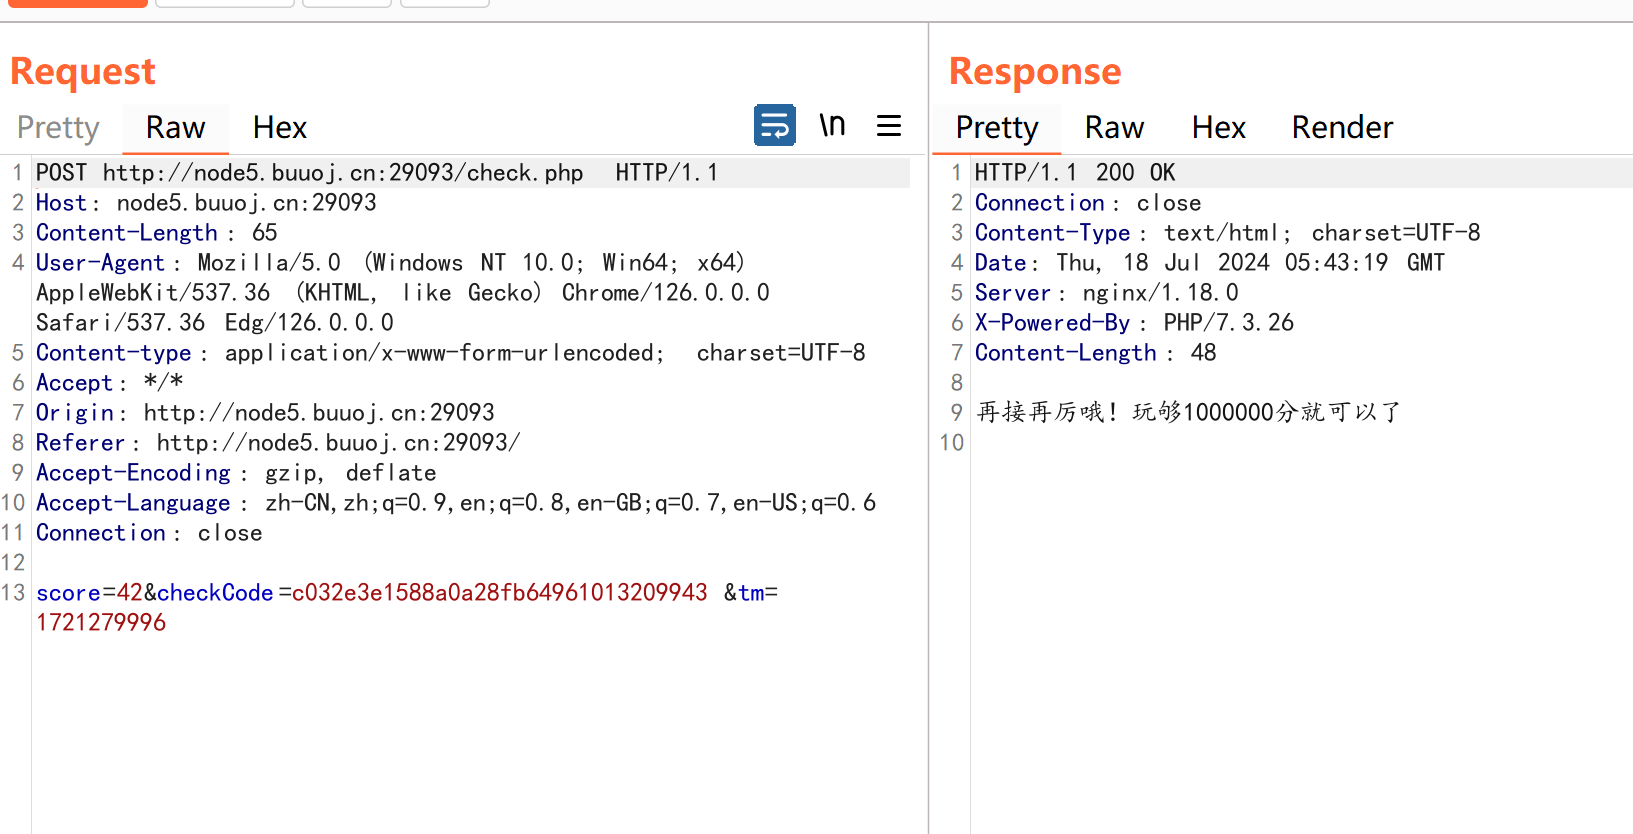Click the Accept header line
Screen dimensions: 1633x834
coord(110,383)
